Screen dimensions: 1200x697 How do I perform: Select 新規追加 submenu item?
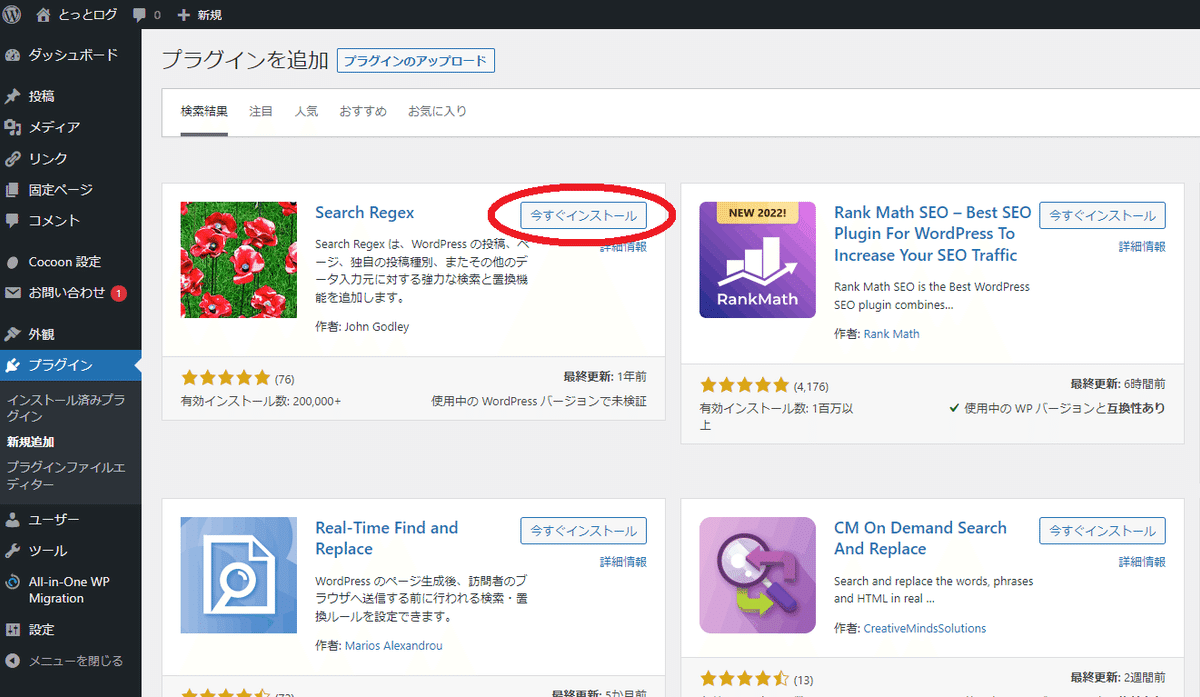tap(31, 442)
